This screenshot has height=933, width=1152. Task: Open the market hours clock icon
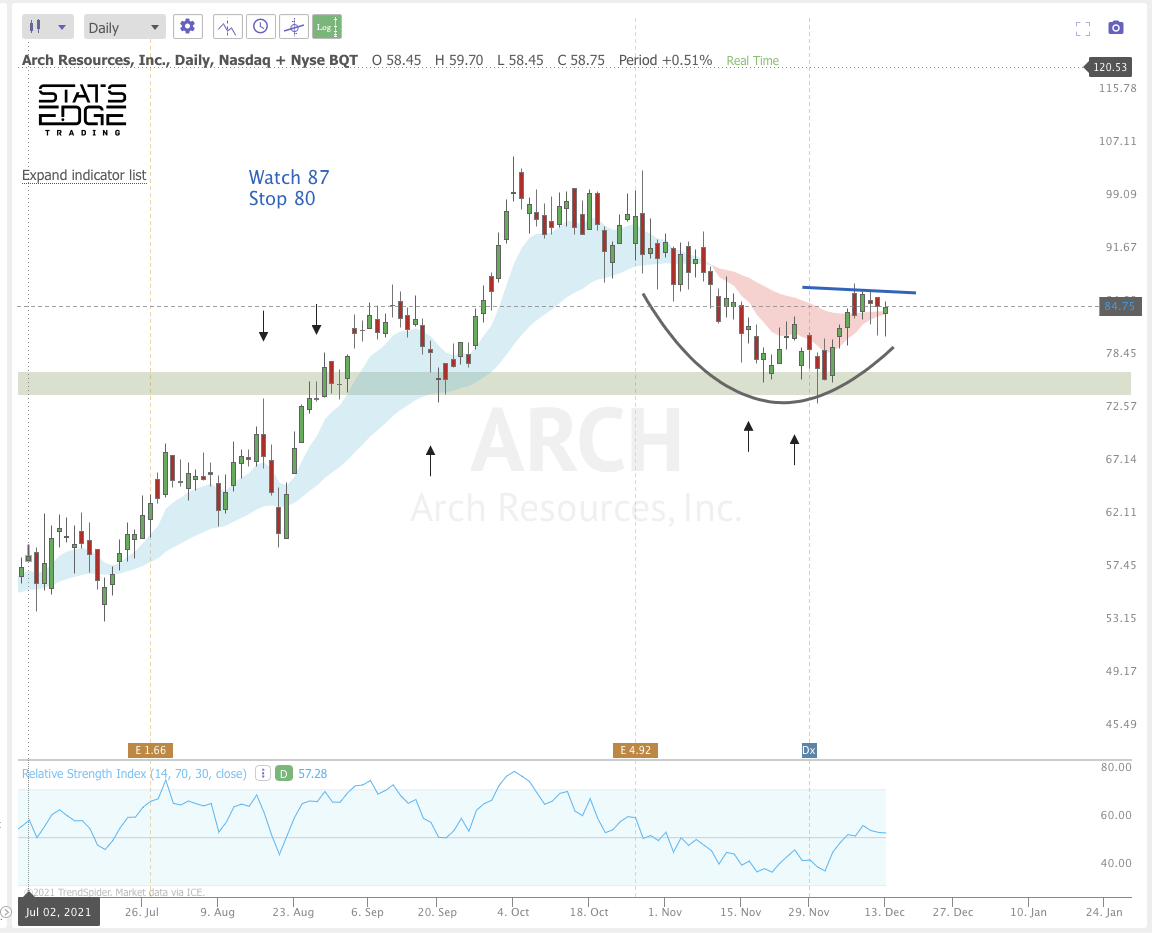pyautogui.click(x=260, y=26)
